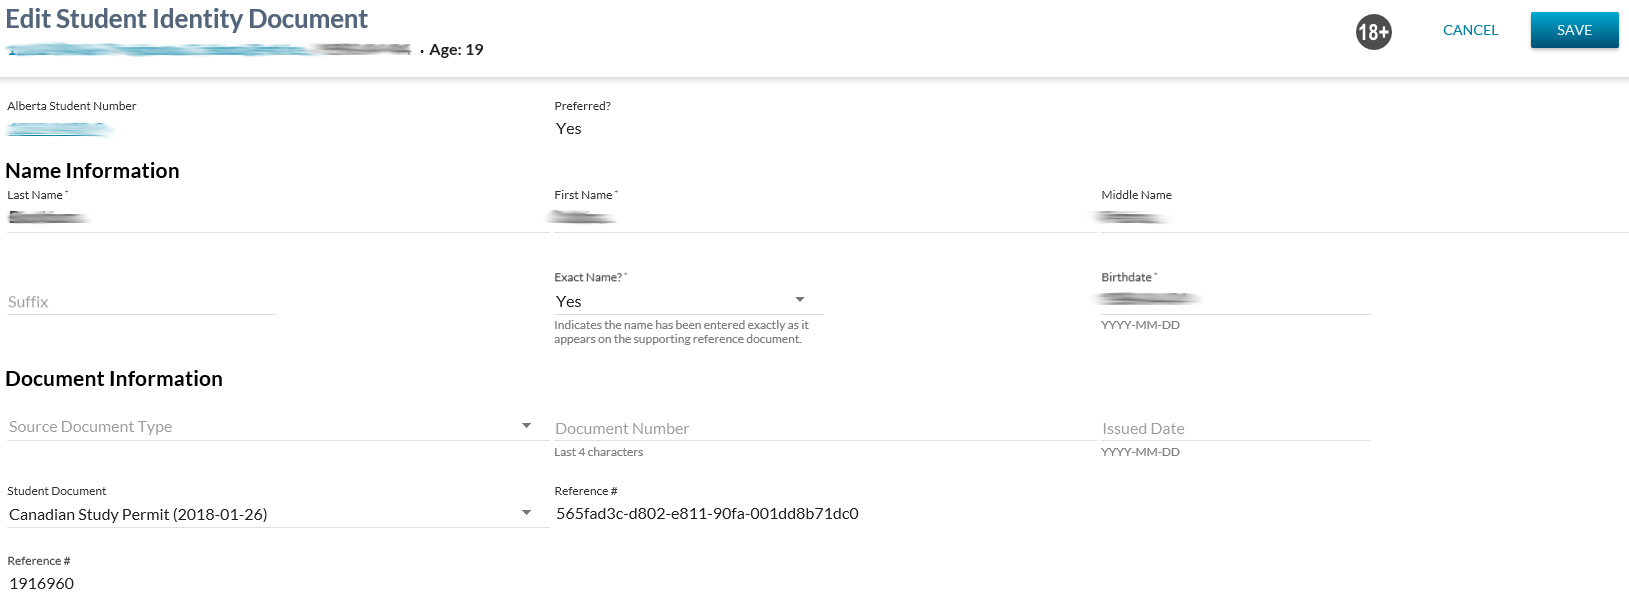
Task: Click the Preferred? Yes value
Action: click(568, 129)
